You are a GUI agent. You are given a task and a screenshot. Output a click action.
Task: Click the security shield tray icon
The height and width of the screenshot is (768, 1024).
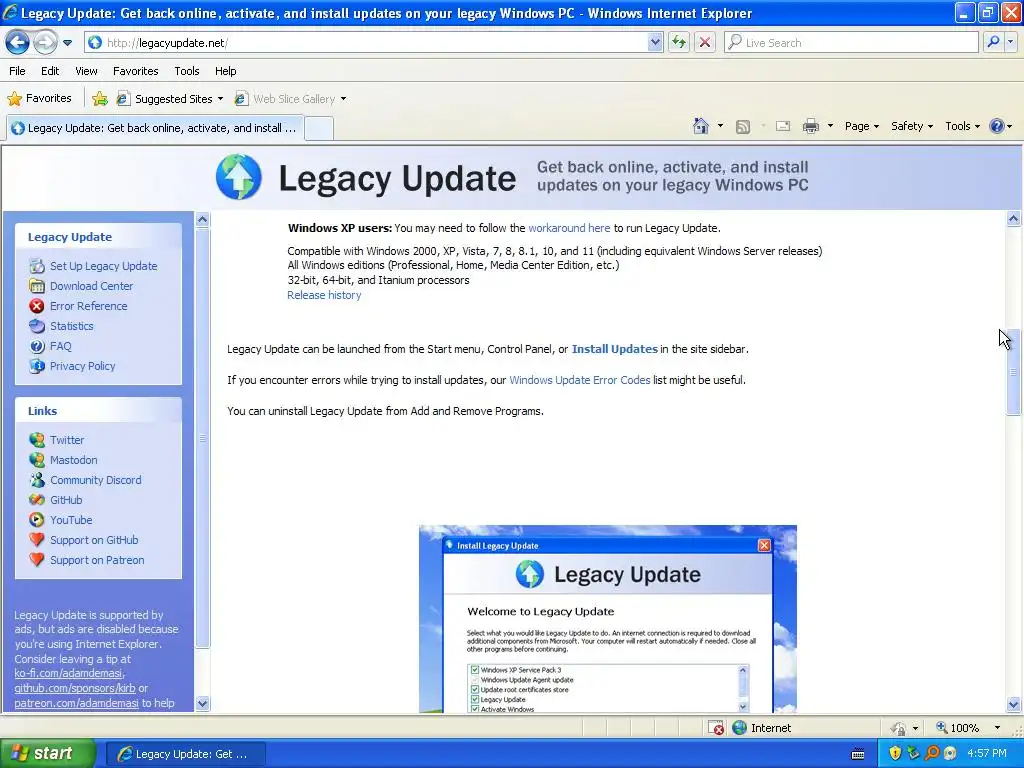(x=895, y=753)
